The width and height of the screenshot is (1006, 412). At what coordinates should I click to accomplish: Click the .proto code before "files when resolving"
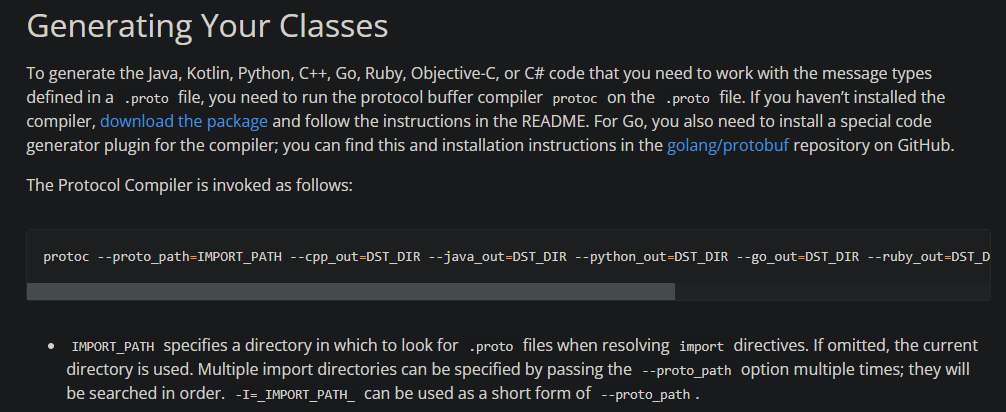(x=491, y=347)
